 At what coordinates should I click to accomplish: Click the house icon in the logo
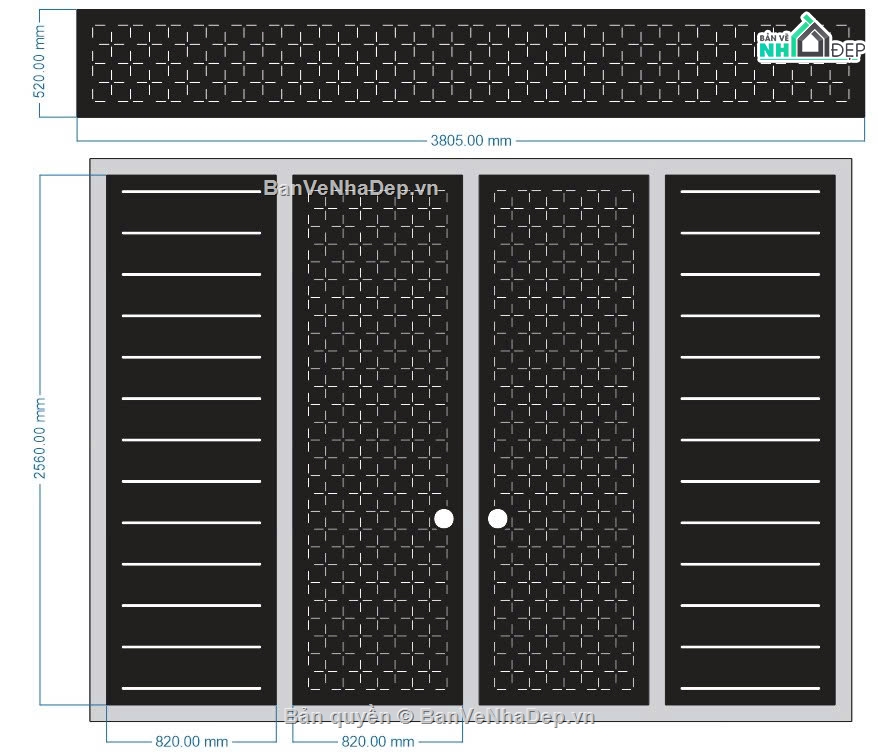point(812,35)
